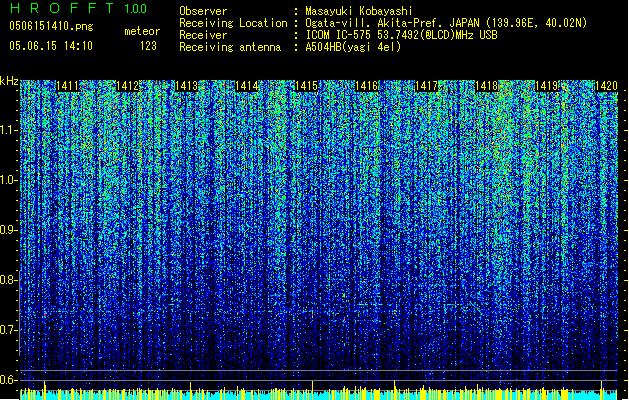Click the Ogata-vill. Akita-Pref. JAPAN location text
The width and height of the screenshot is (629, 400).
click(446, 23)
